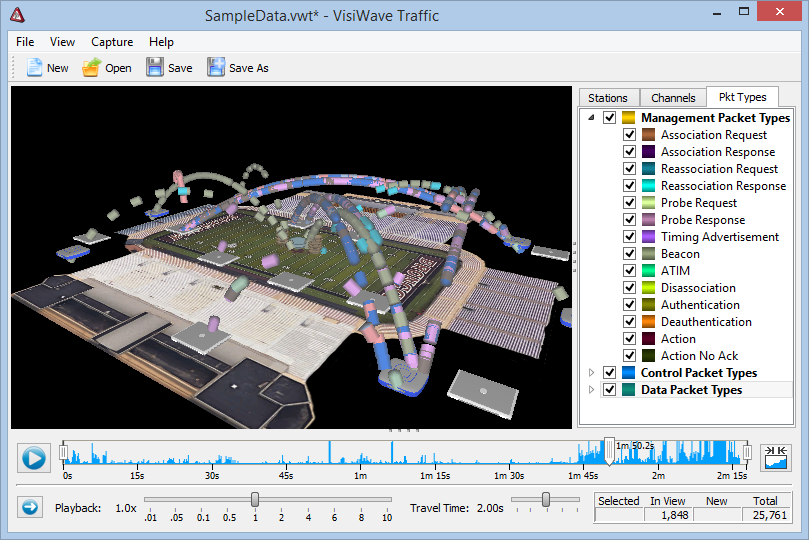This screenshot has height=540, width=809.
Task: Click the Probe Request light green swatch
Action: [x=648, y=203]
